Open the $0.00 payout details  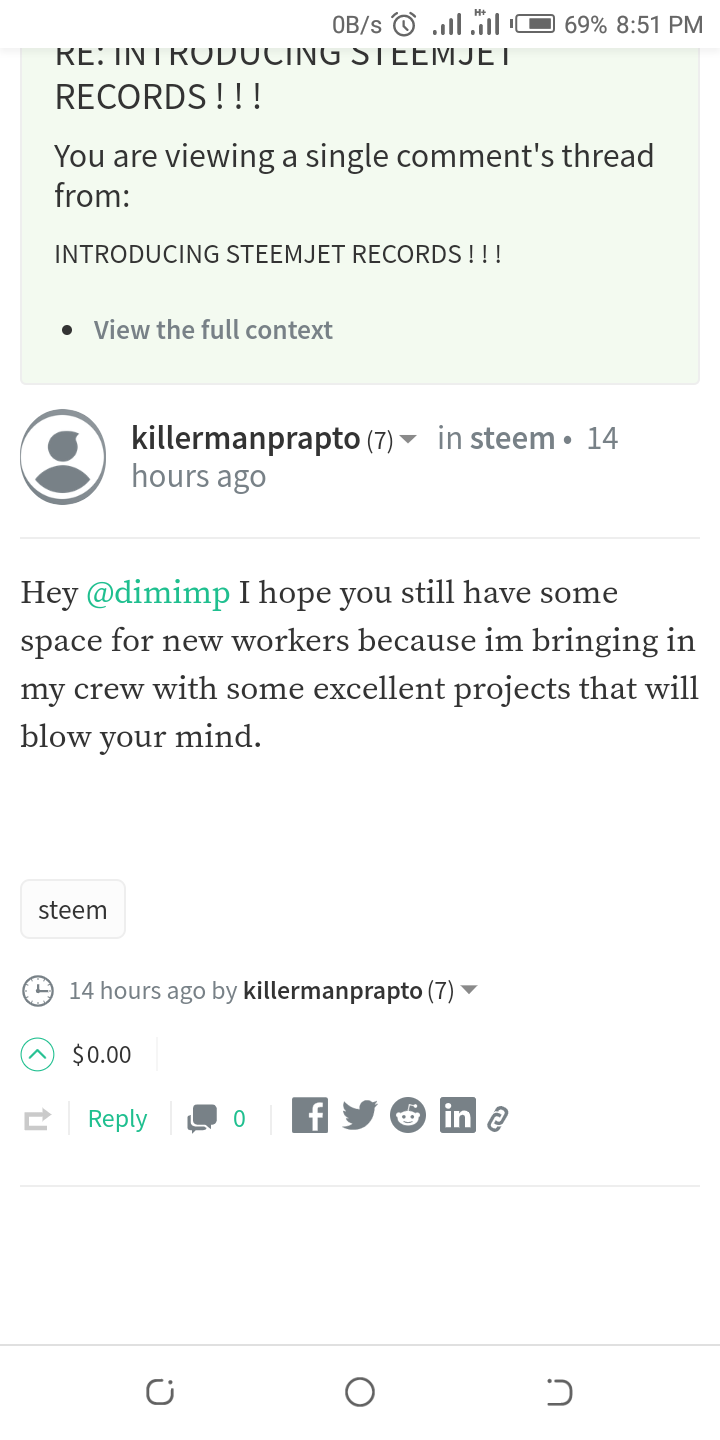[102, 1055]
